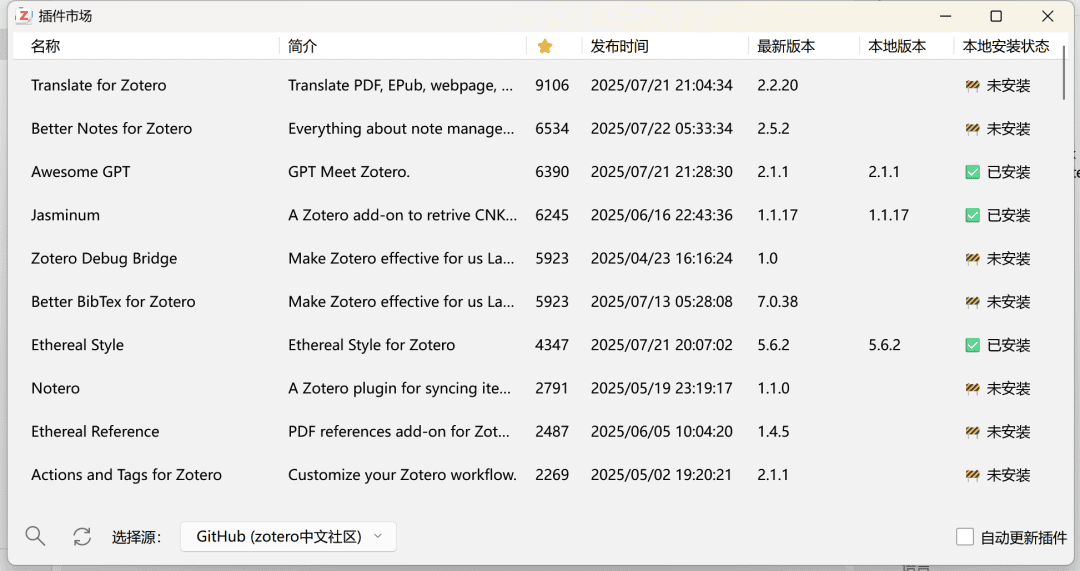1080x571 pixels.
Task: Sort by the 最新版本 column header
Action: click(786, 46)
